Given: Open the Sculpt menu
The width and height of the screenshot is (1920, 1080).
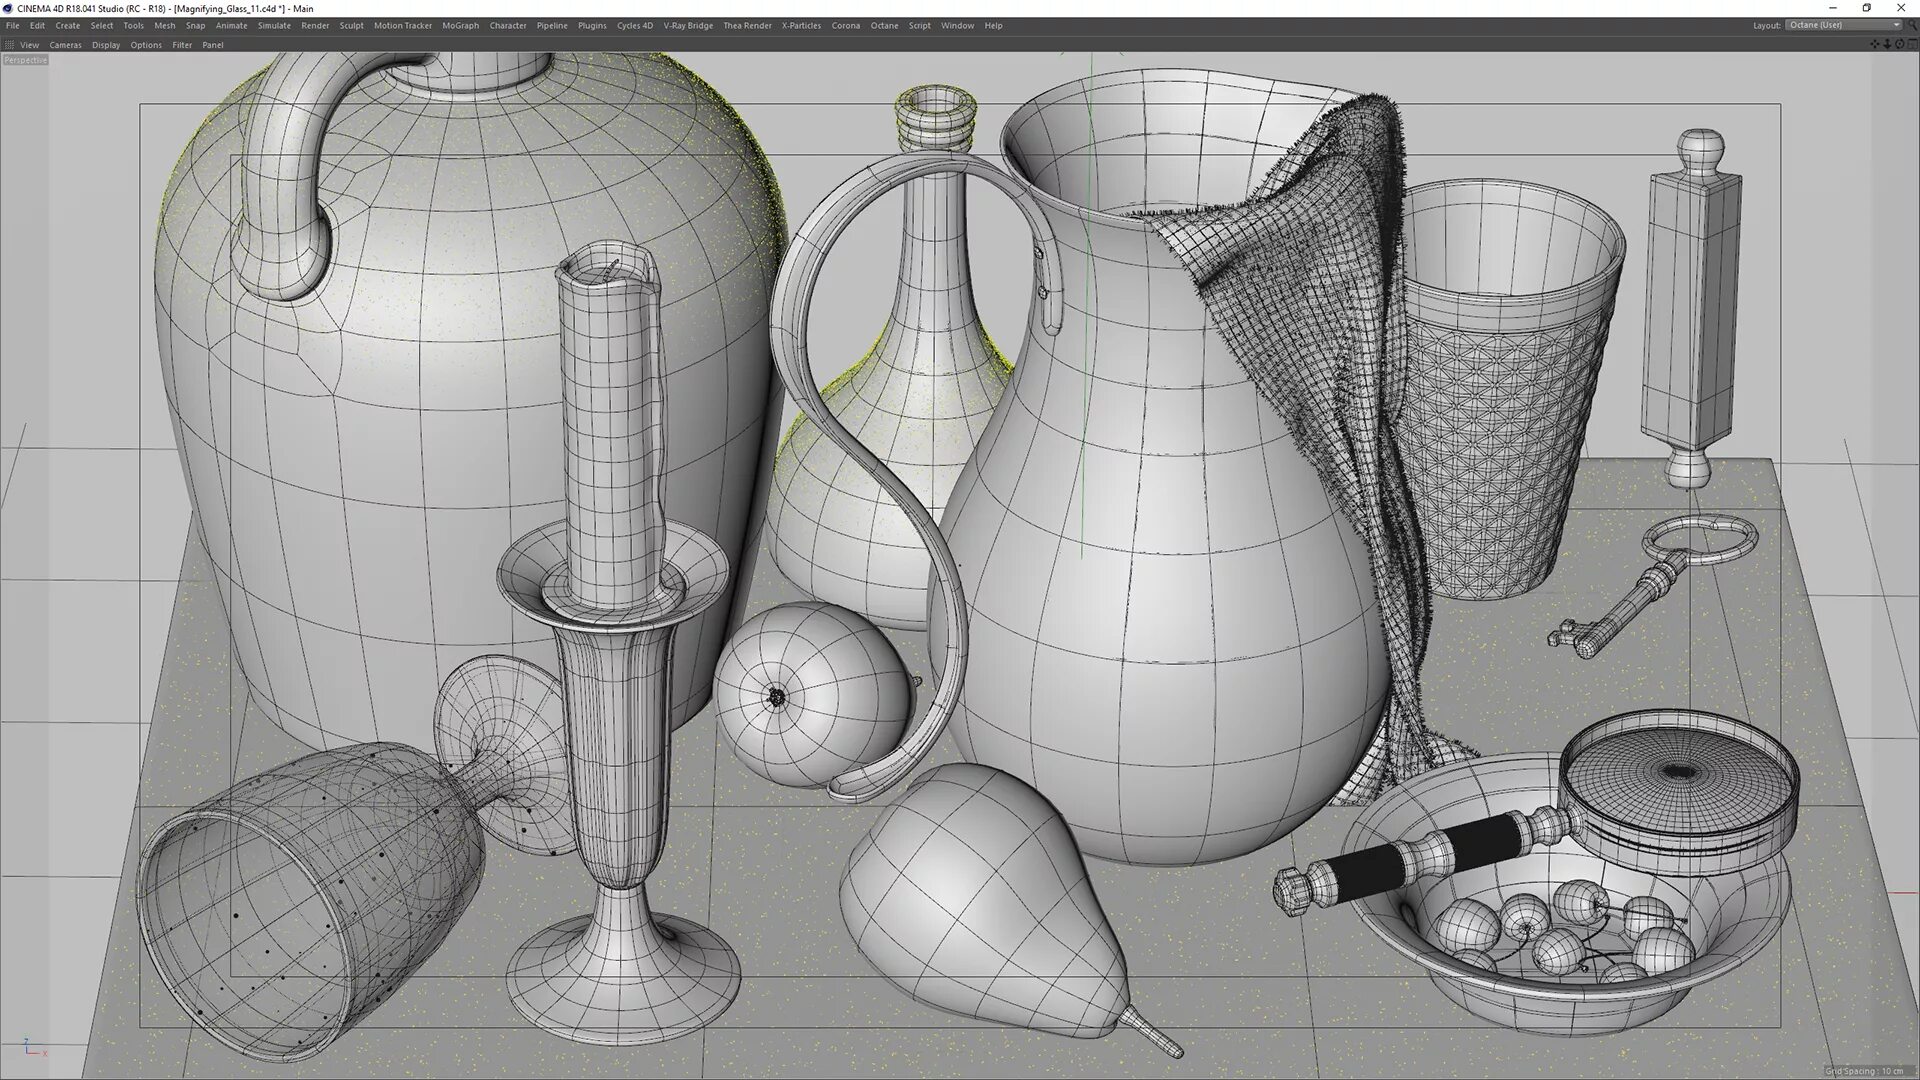Looking at the screenshot, I should click(351, 26).
